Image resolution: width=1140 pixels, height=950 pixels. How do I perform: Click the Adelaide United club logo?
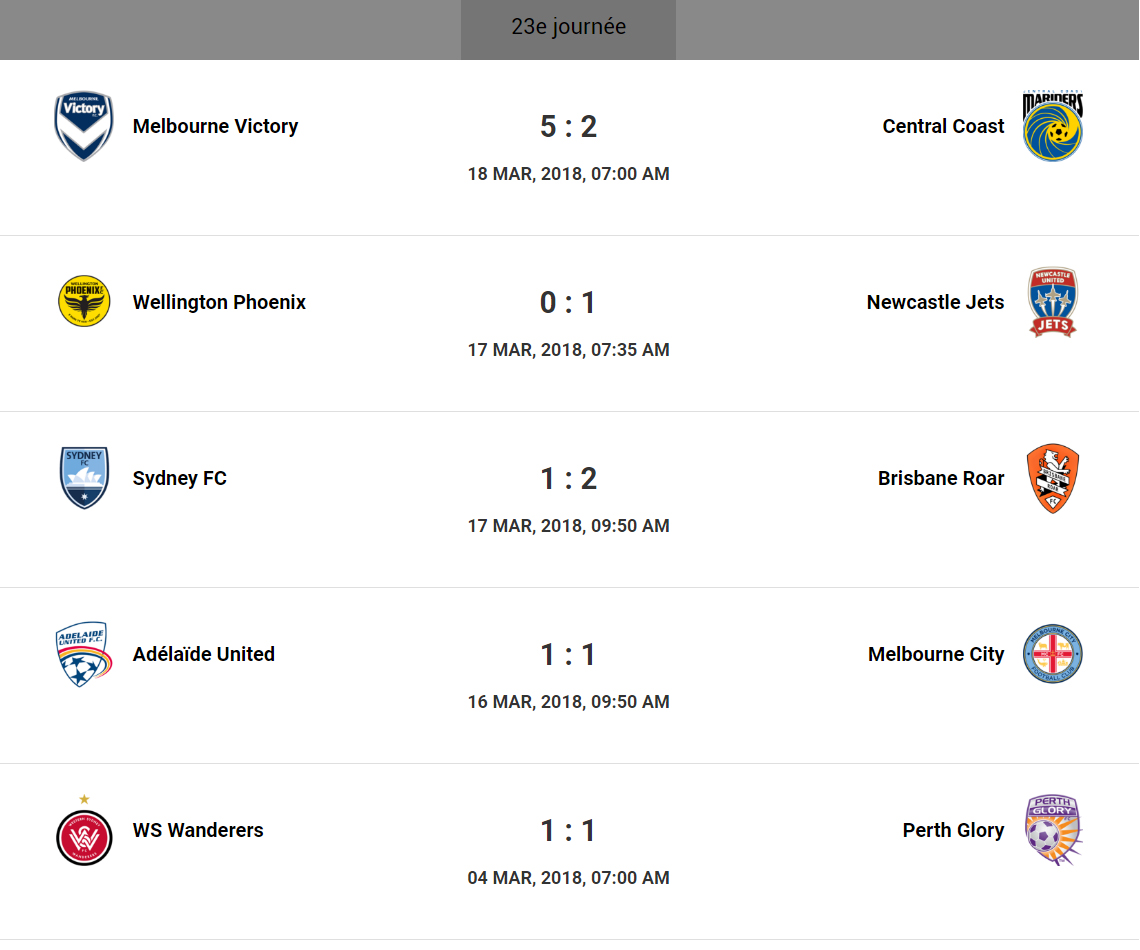[84, 654]
